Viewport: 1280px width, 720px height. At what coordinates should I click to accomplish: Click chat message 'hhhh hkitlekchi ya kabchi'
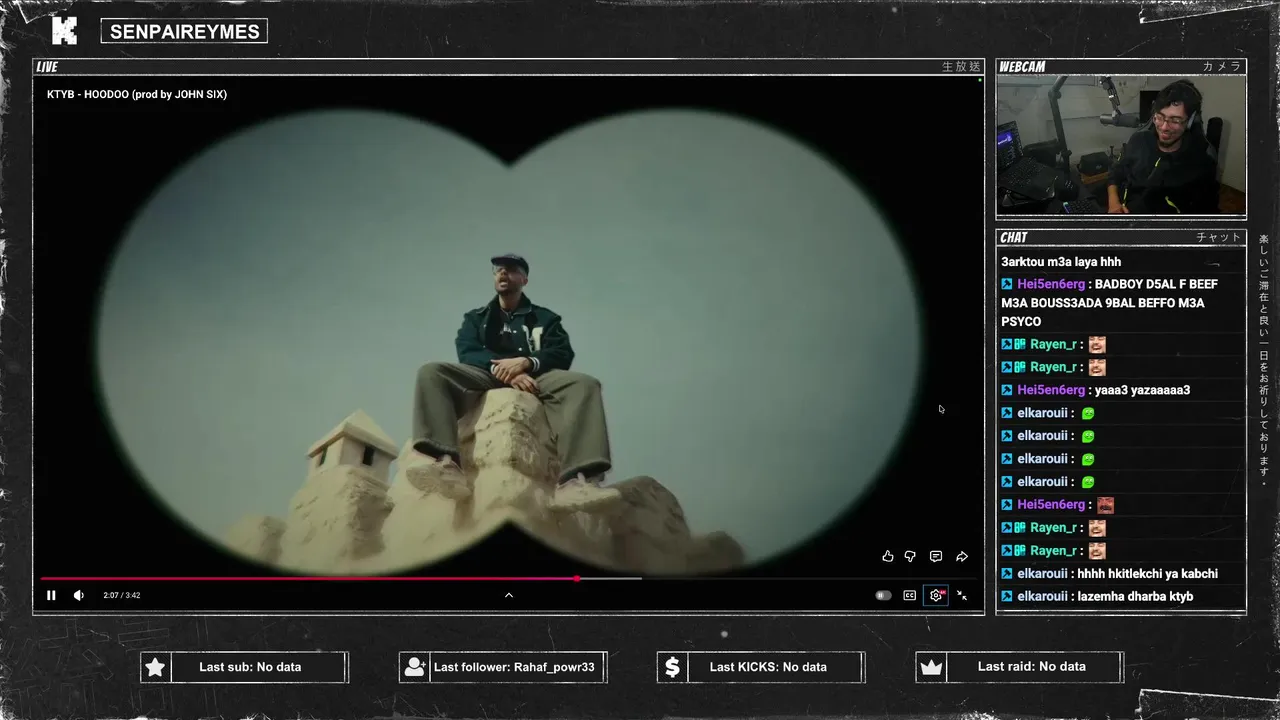pos(1147,574)
